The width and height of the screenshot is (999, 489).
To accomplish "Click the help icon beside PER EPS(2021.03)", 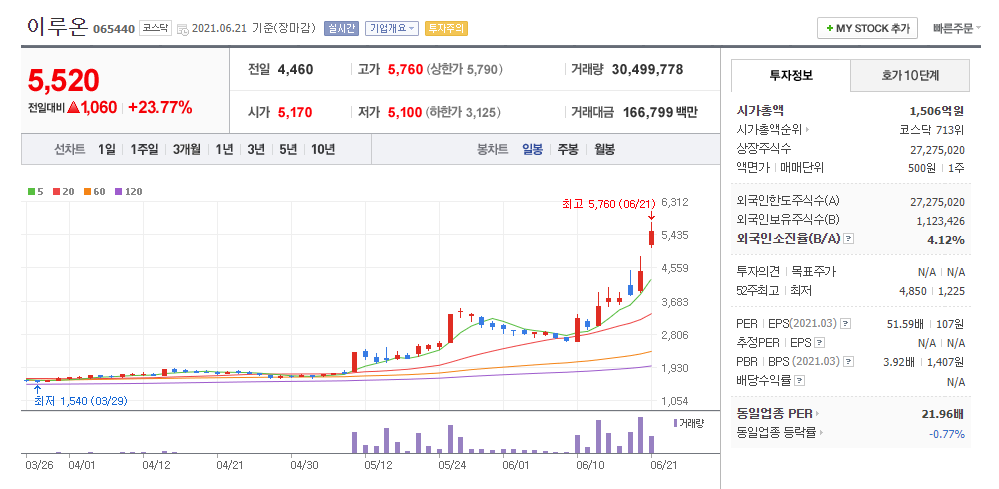I will tap(845, 323).
